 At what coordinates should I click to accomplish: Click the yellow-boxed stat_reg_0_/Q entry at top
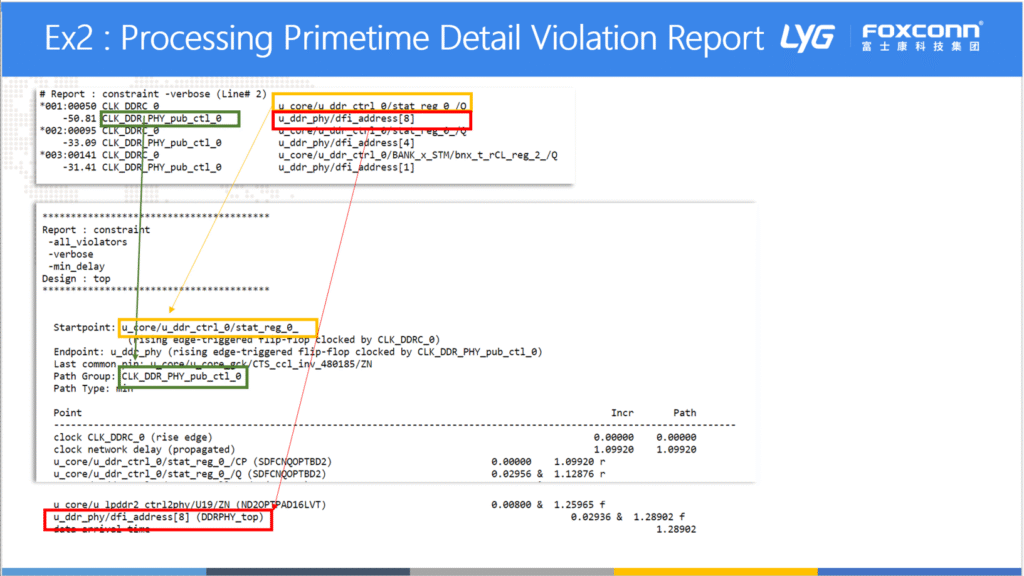point(372,106)
